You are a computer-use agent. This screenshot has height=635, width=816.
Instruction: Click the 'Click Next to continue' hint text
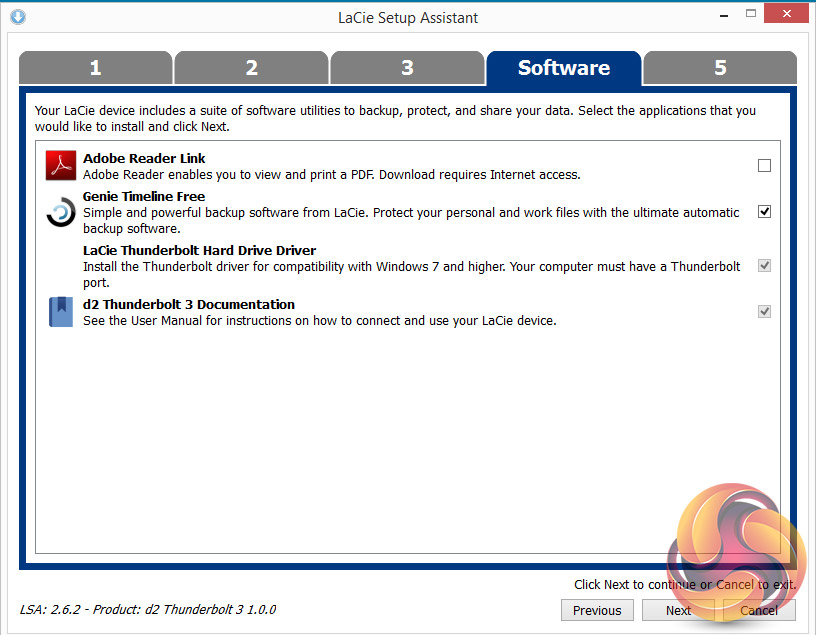click(685, 585)
